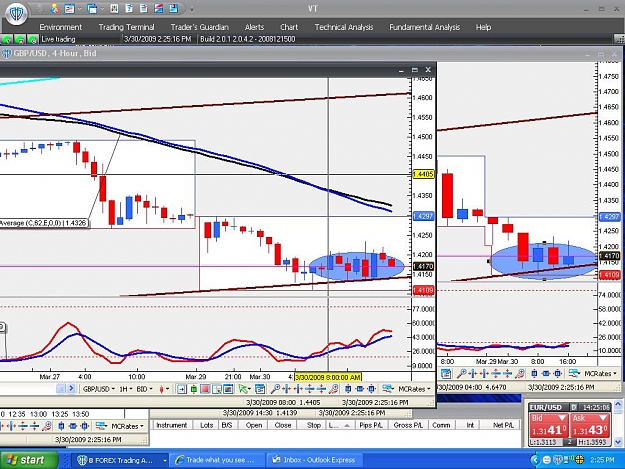This screenshot has width=625, height=469.
Task: Click the rates panel scroll up arrow
Action: point(618,406)
